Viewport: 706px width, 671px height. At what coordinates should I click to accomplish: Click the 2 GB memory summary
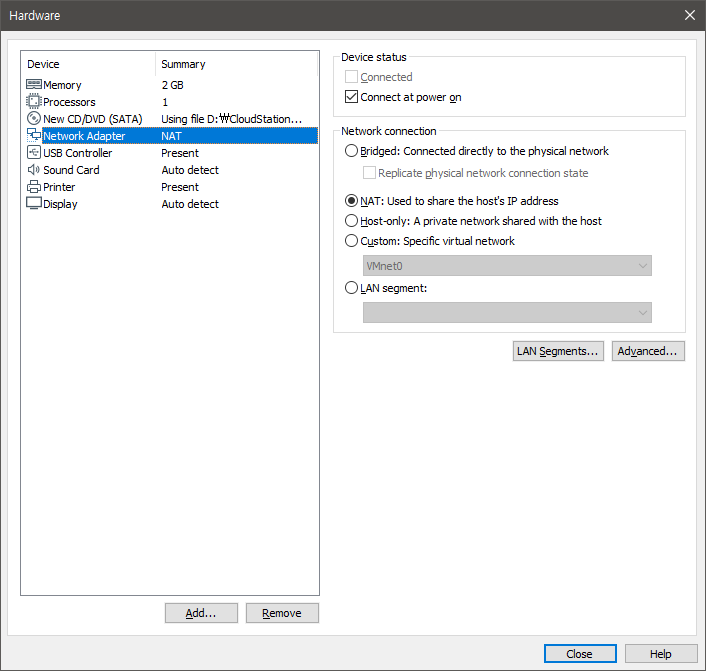(172, 85)
